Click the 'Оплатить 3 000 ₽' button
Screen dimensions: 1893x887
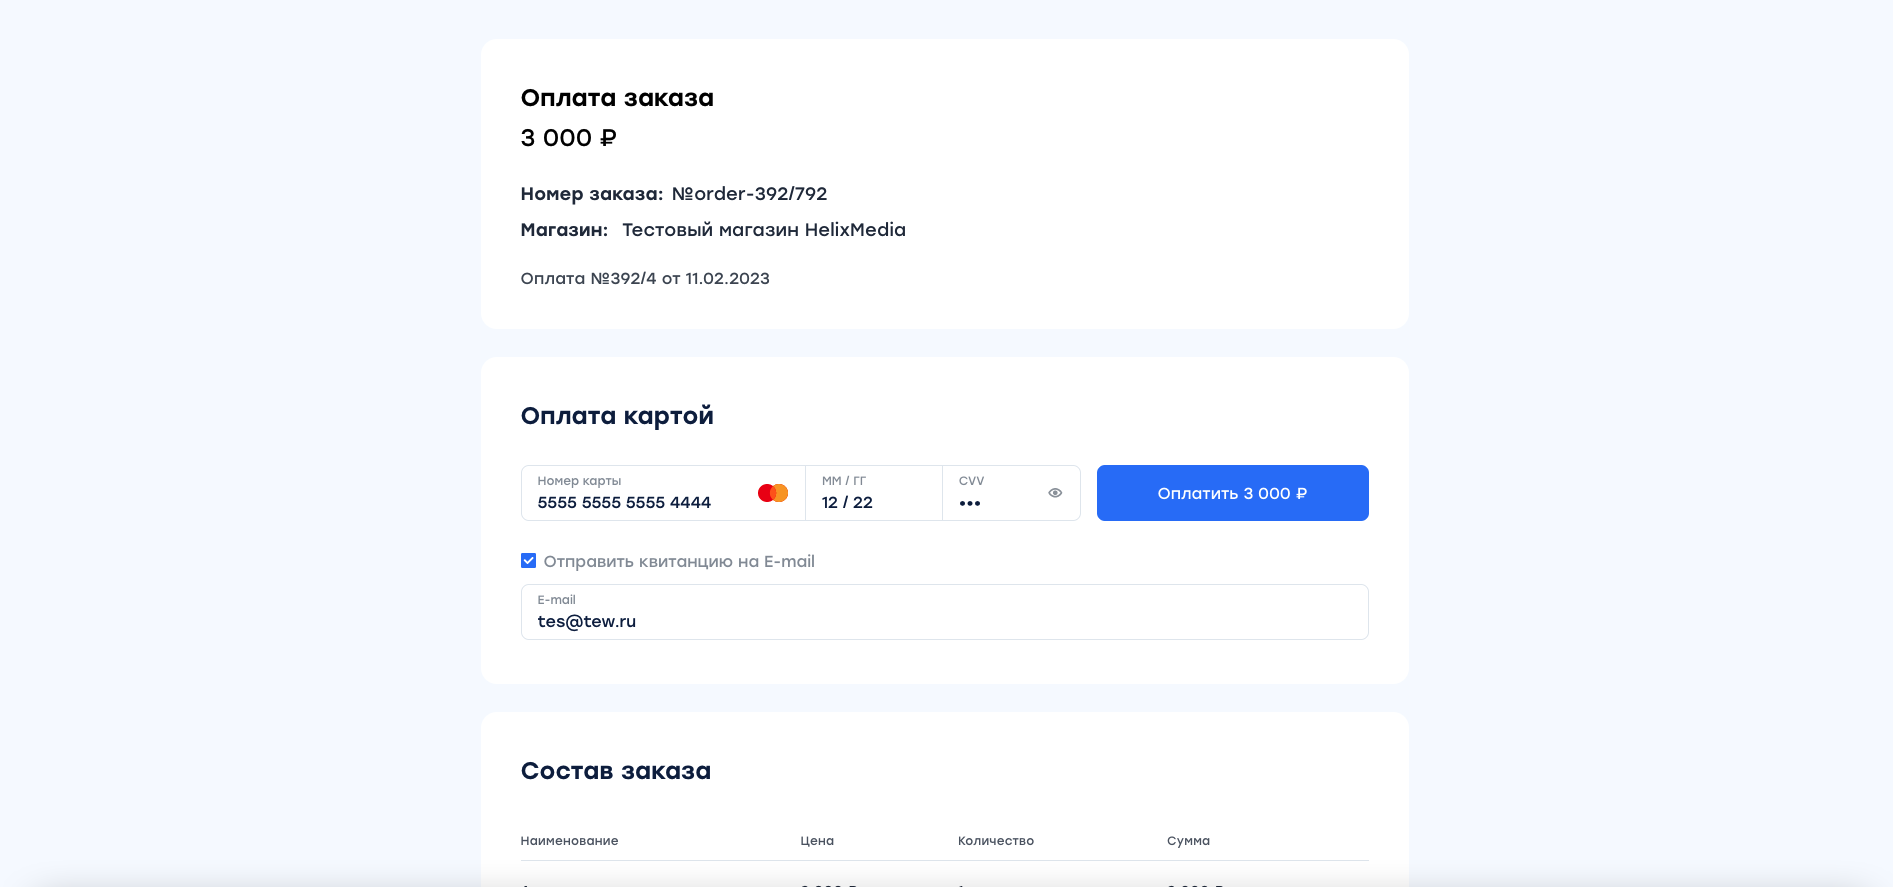coord(1232,493)
